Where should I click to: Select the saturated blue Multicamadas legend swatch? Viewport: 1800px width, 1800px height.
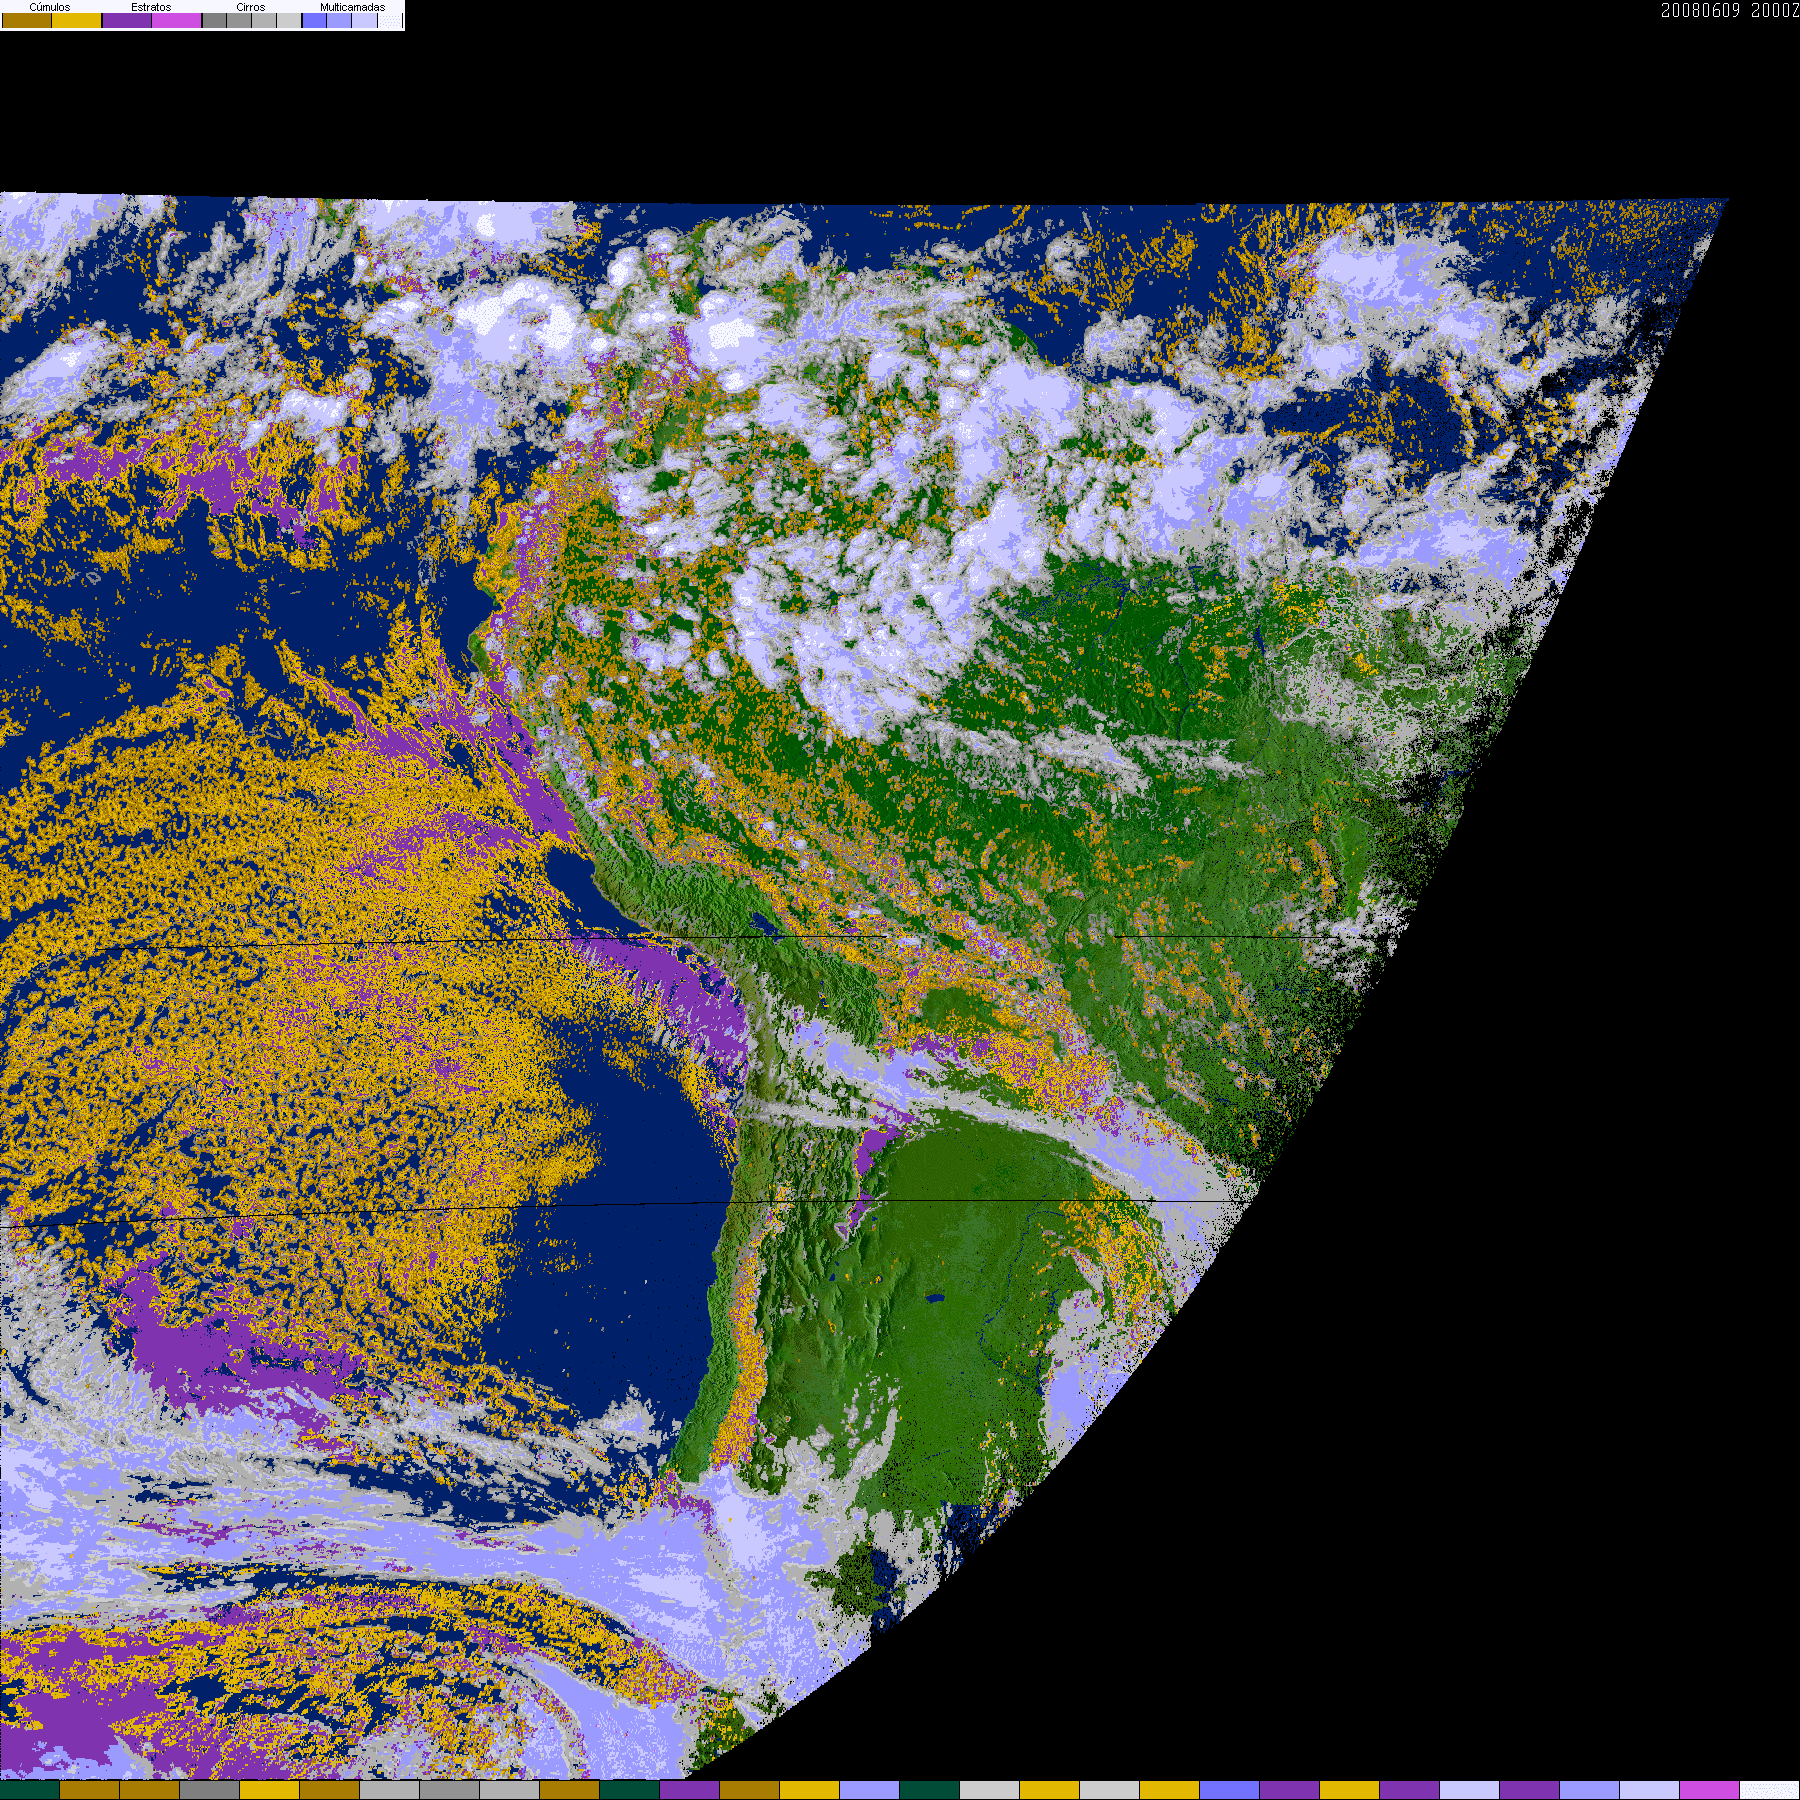(315, 20)
